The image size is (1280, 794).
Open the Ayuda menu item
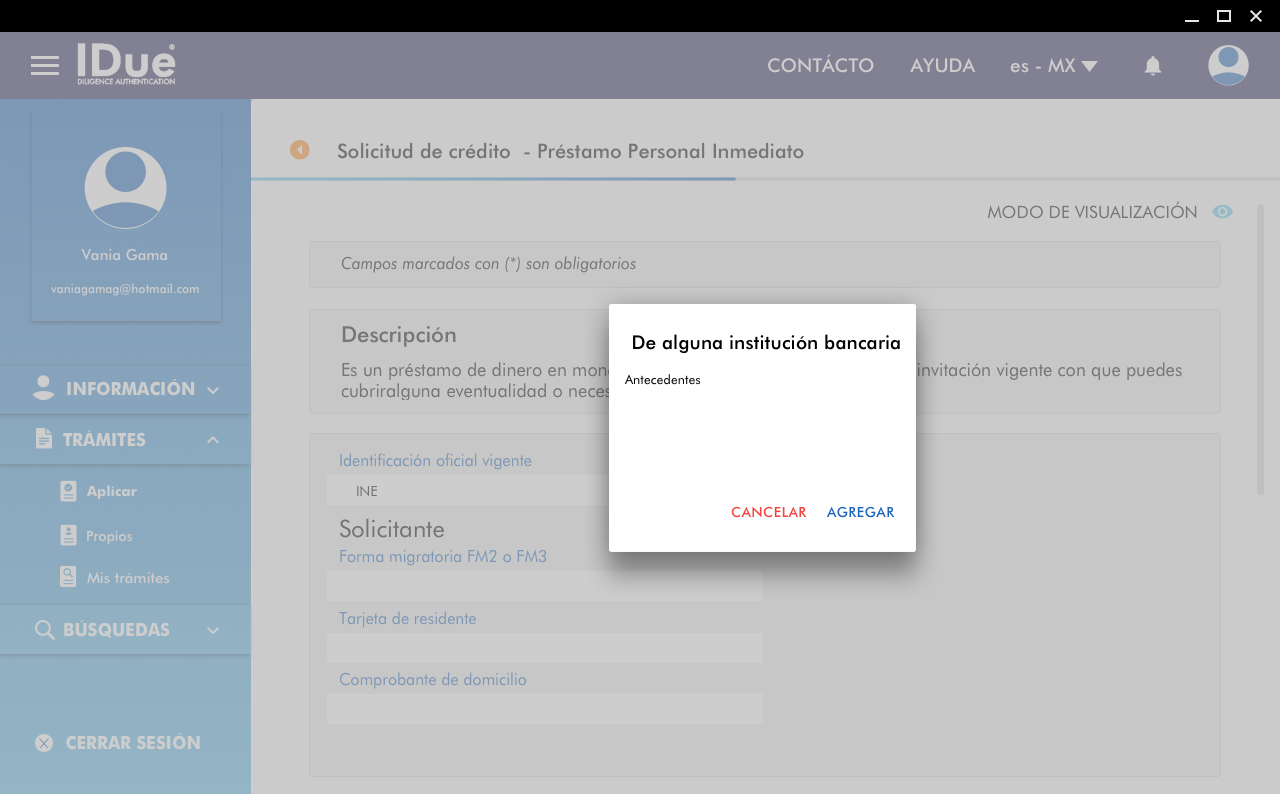click(x=942, y=66)
